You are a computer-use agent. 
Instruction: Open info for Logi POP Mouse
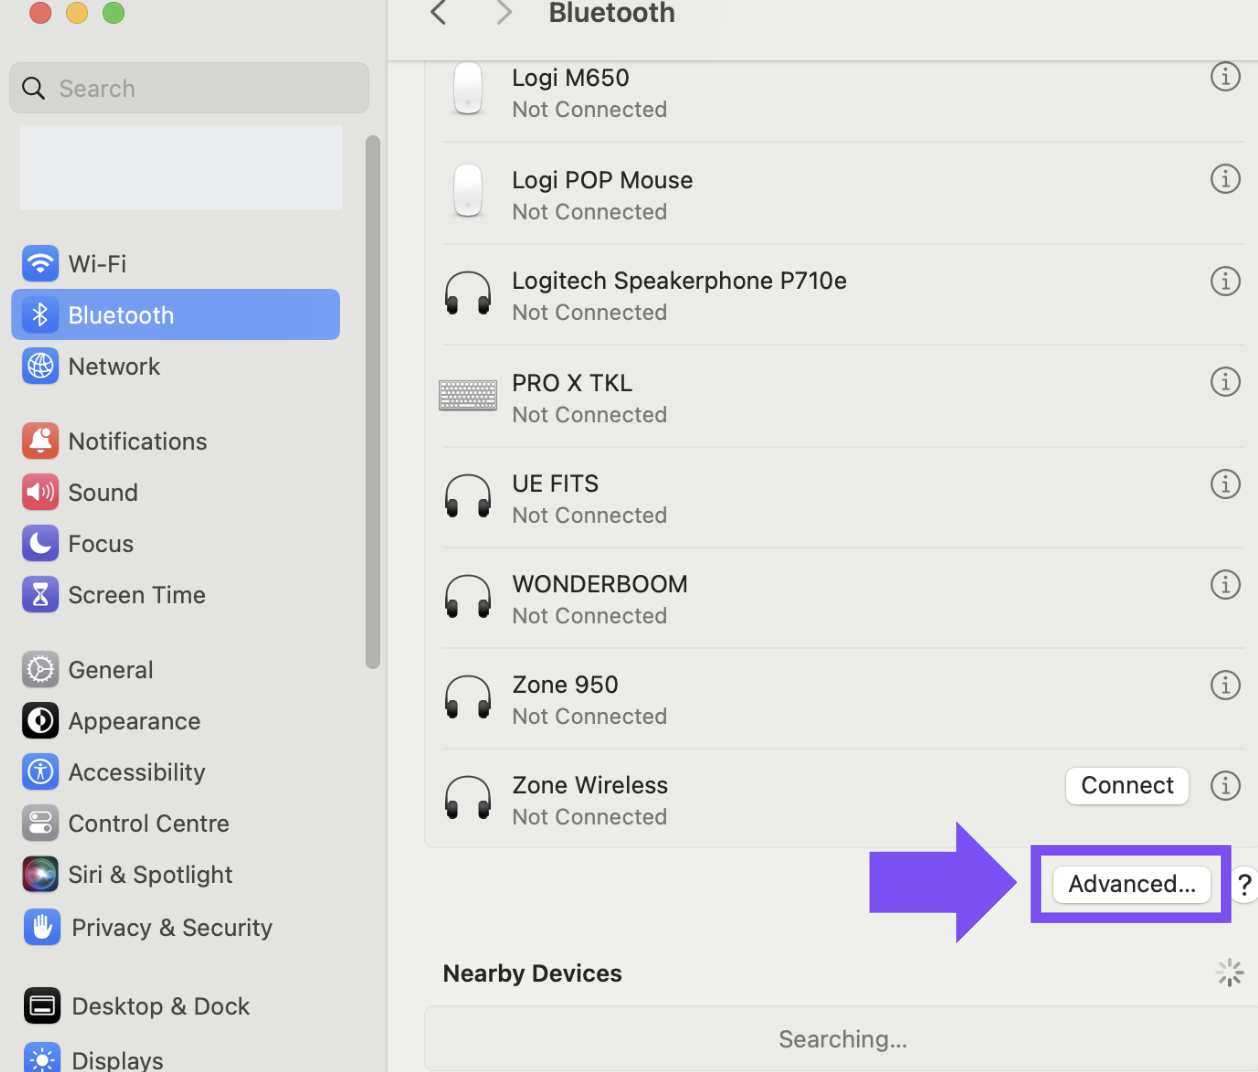click(x=1225, y=179)
